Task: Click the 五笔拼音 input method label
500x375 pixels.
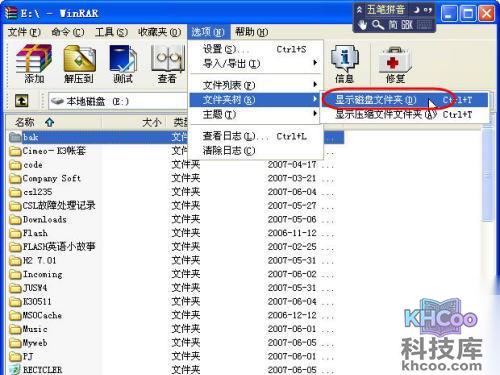Action: coord(385,10)
